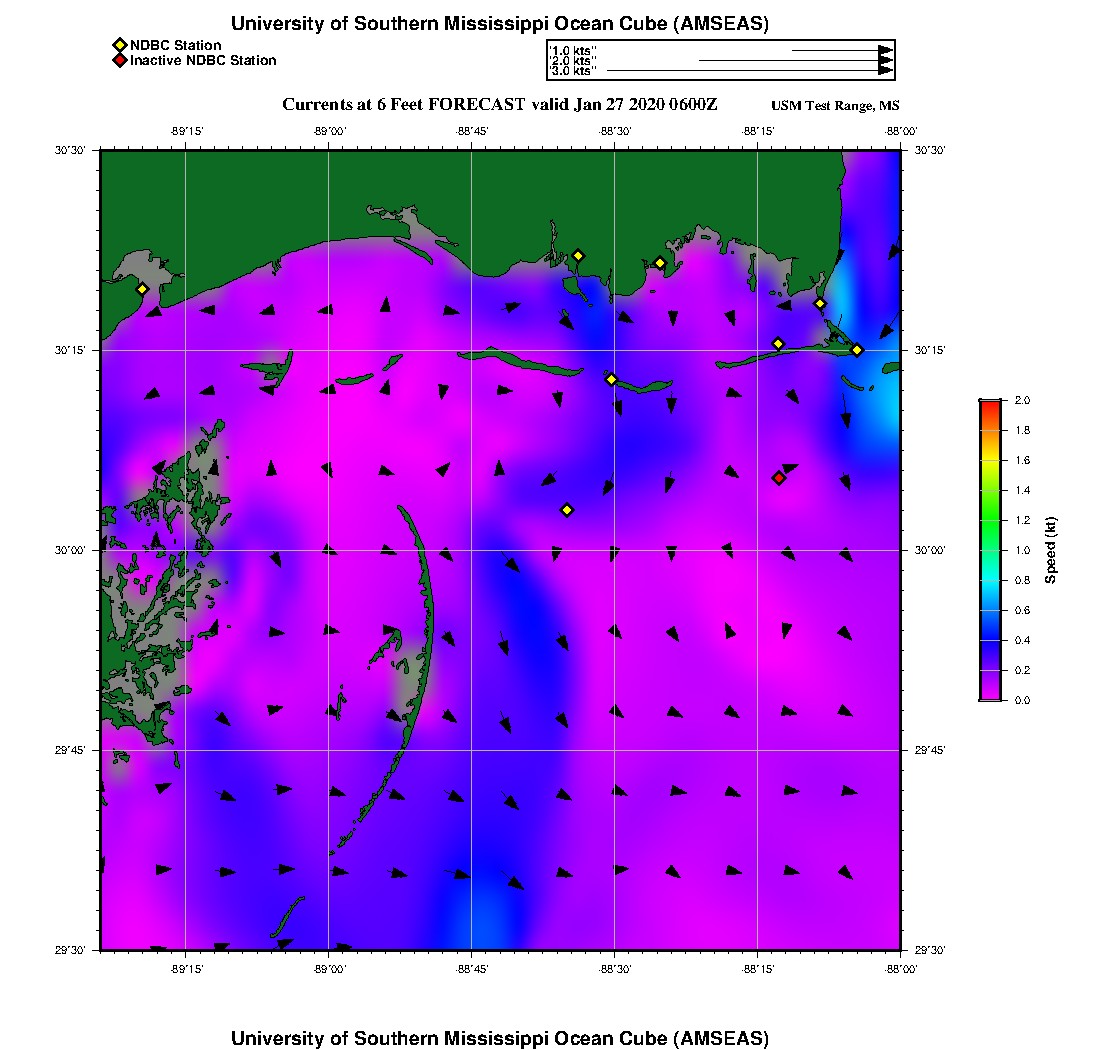Click the red top of the speed color bar

pyautogui.click(x=989, y=406)
